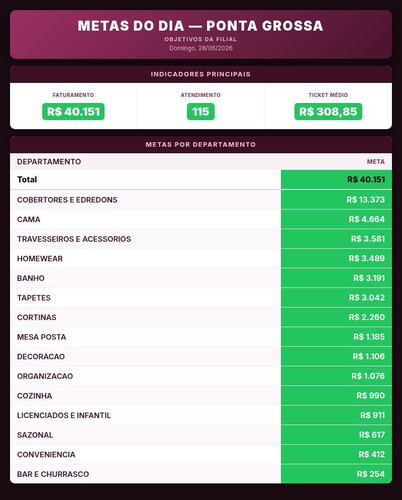Click the LICENCIADOS E INFANTIL row

(x=201, y=415)
